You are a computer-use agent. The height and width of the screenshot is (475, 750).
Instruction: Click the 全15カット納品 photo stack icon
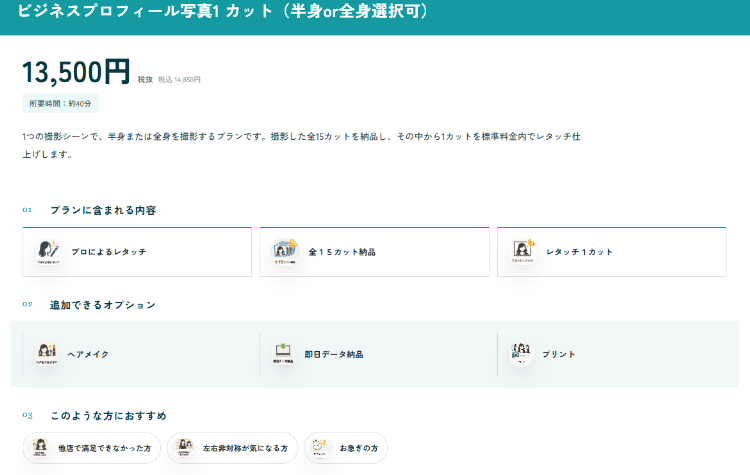(x=285, y=252)
